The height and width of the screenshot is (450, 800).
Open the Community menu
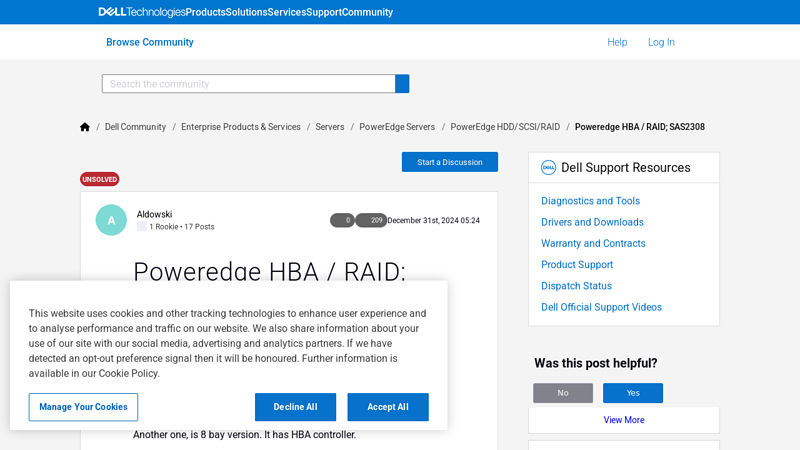367,12
